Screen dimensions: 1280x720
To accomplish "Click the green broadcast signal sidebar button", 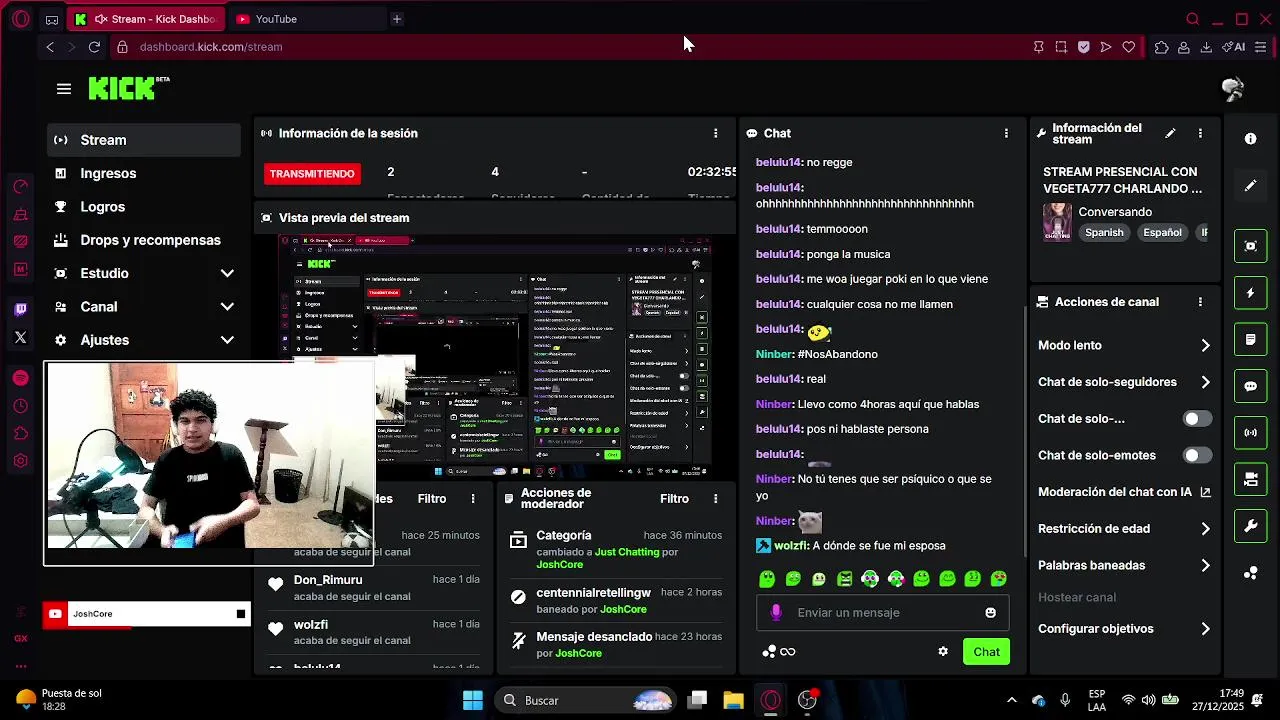I will pos(1250,433).
